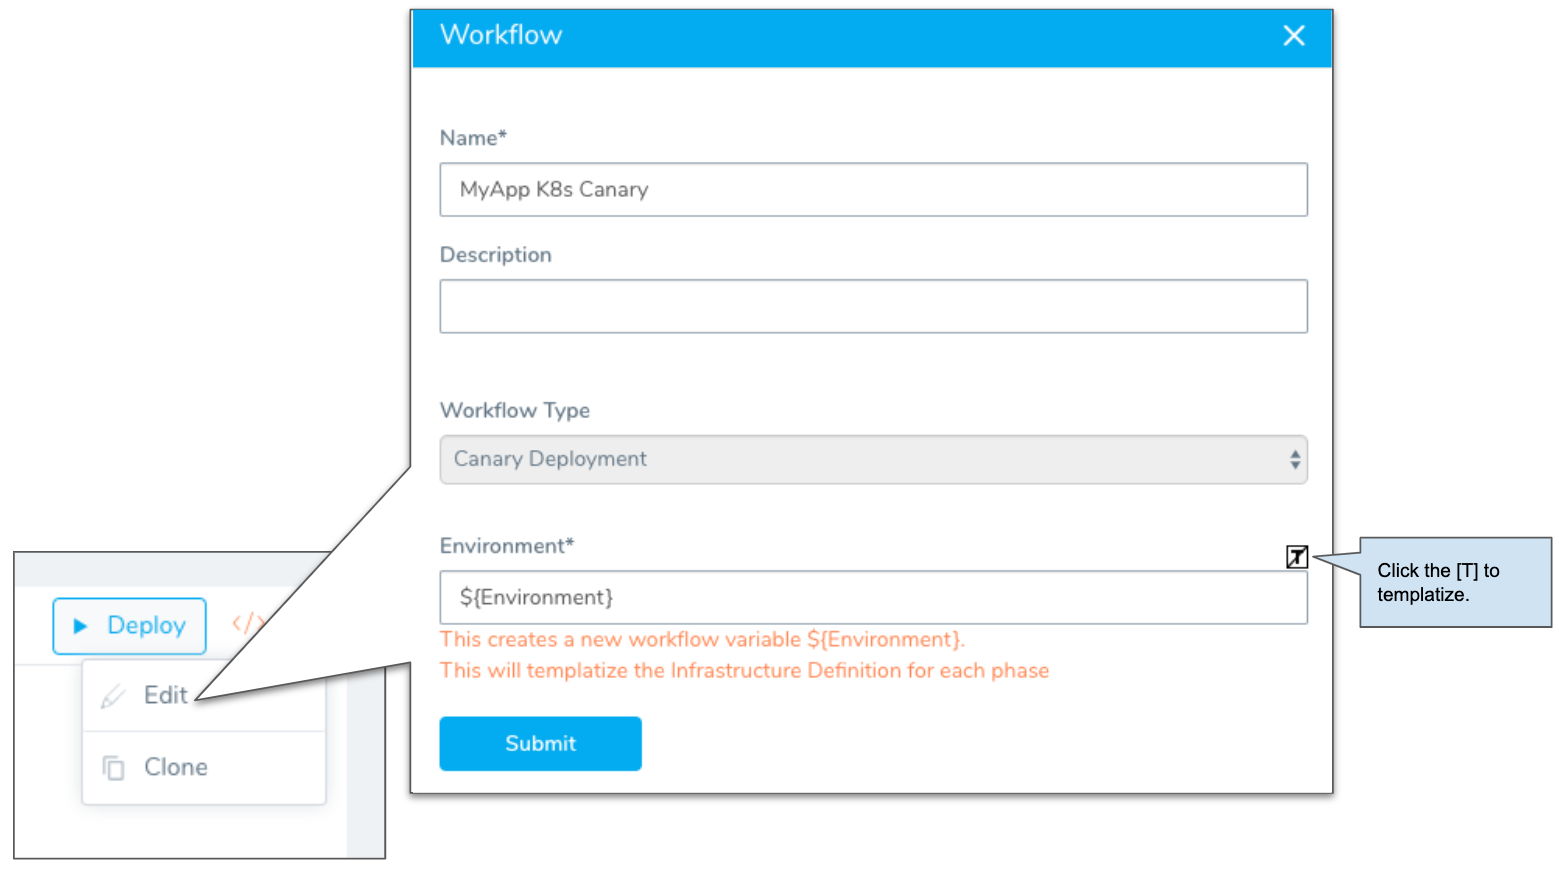Click the 'Click the [T] to templatize' callout
This screenshot has width=1559, height=872.
pos(1455,582)
